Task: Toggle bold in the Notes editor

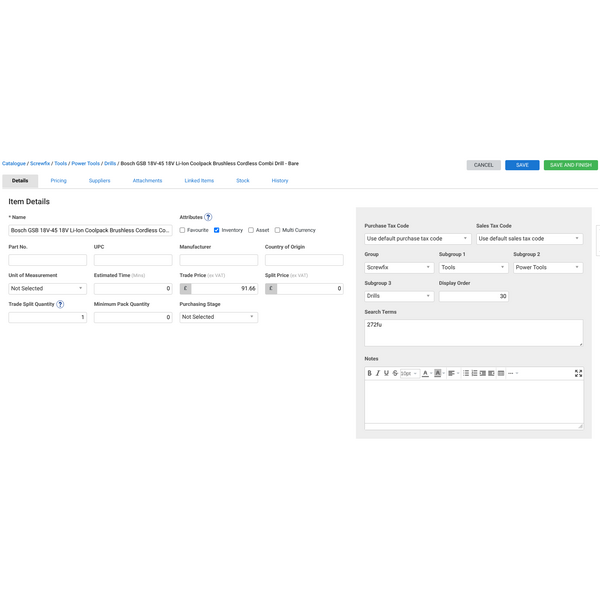Action: (369, 373)
